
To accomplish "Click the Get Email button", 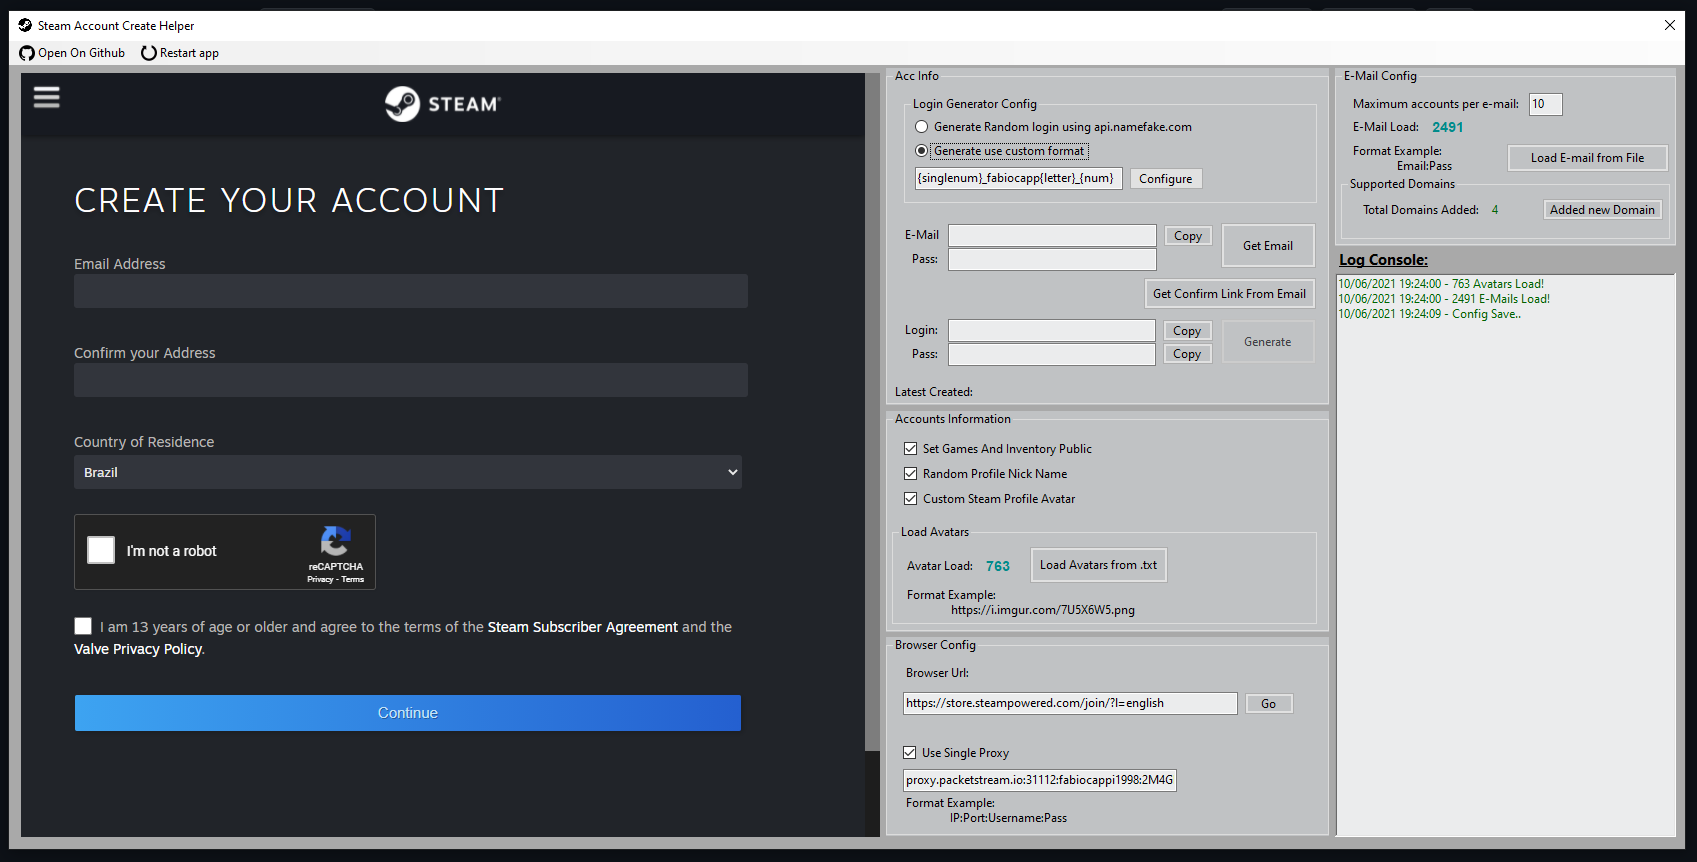I will [x=1268, y=246].
